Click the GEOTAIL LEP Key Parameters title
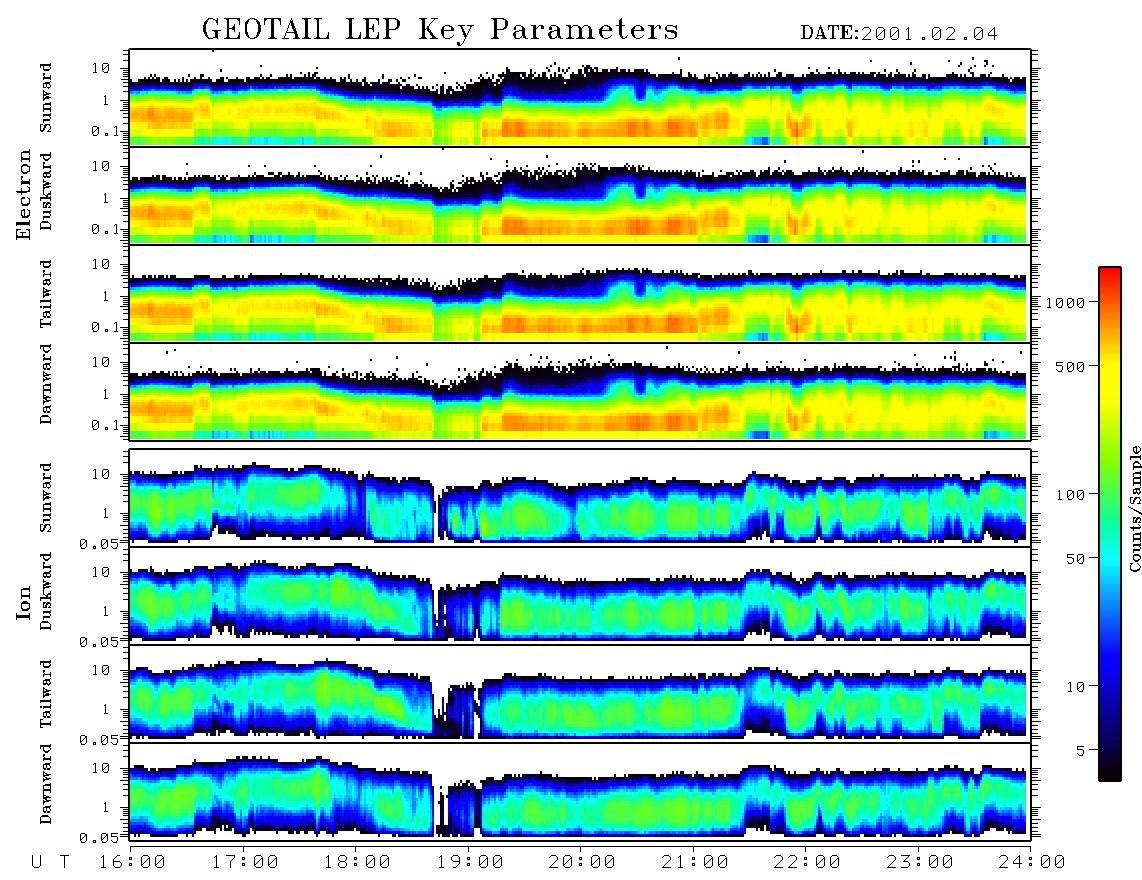 tap(440, 30)
